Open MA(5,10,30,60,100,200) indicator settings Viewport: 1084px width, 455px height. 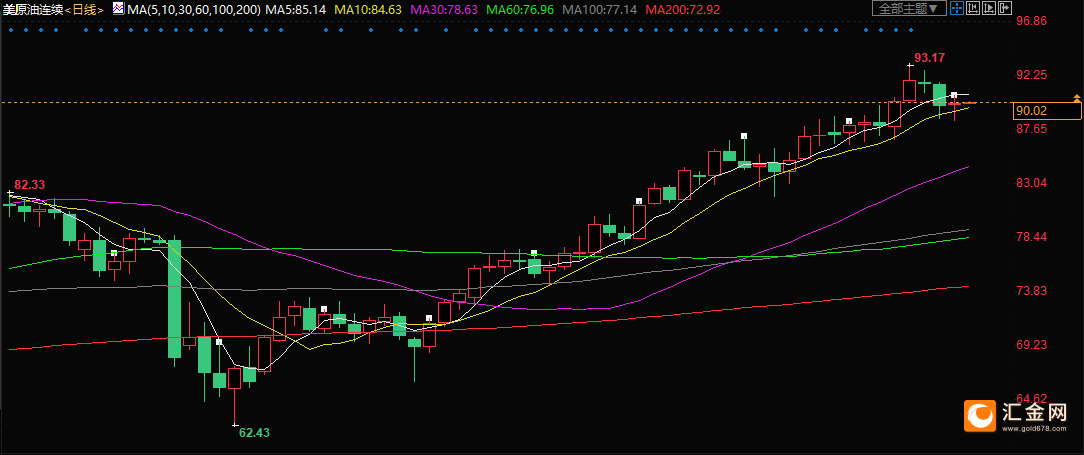[x=194, y=10]
